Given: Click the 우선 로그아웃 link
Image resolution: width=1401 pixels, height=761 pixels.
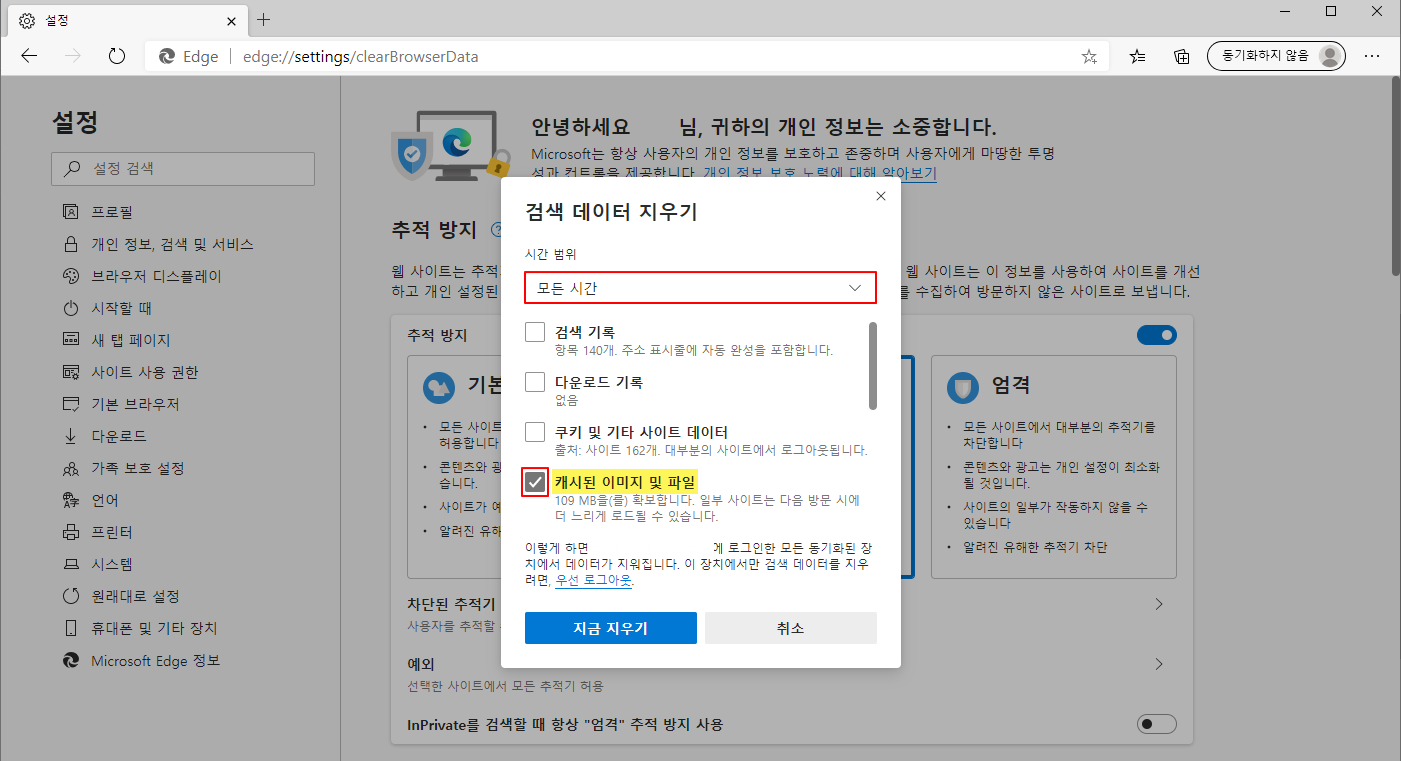Looking at the screenshot, I should pyautogui.click(x=593, y=580).
